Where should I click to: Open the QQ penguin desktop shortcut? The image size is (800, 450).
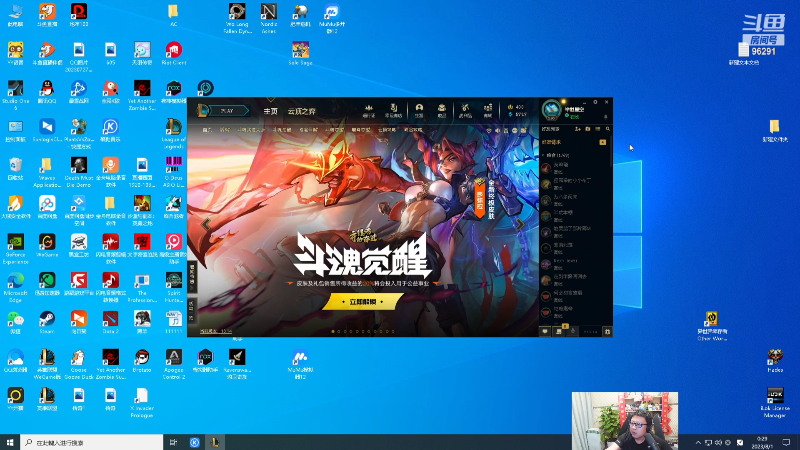(47, 92)
